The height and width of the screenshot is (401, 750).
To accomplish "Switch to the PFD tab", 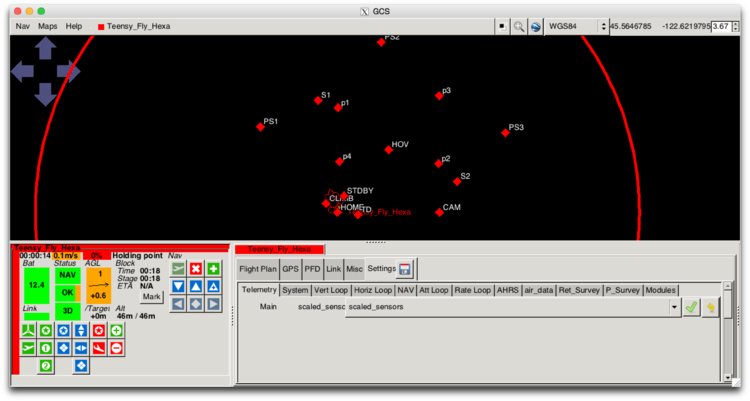I will (x=312, y=269).
